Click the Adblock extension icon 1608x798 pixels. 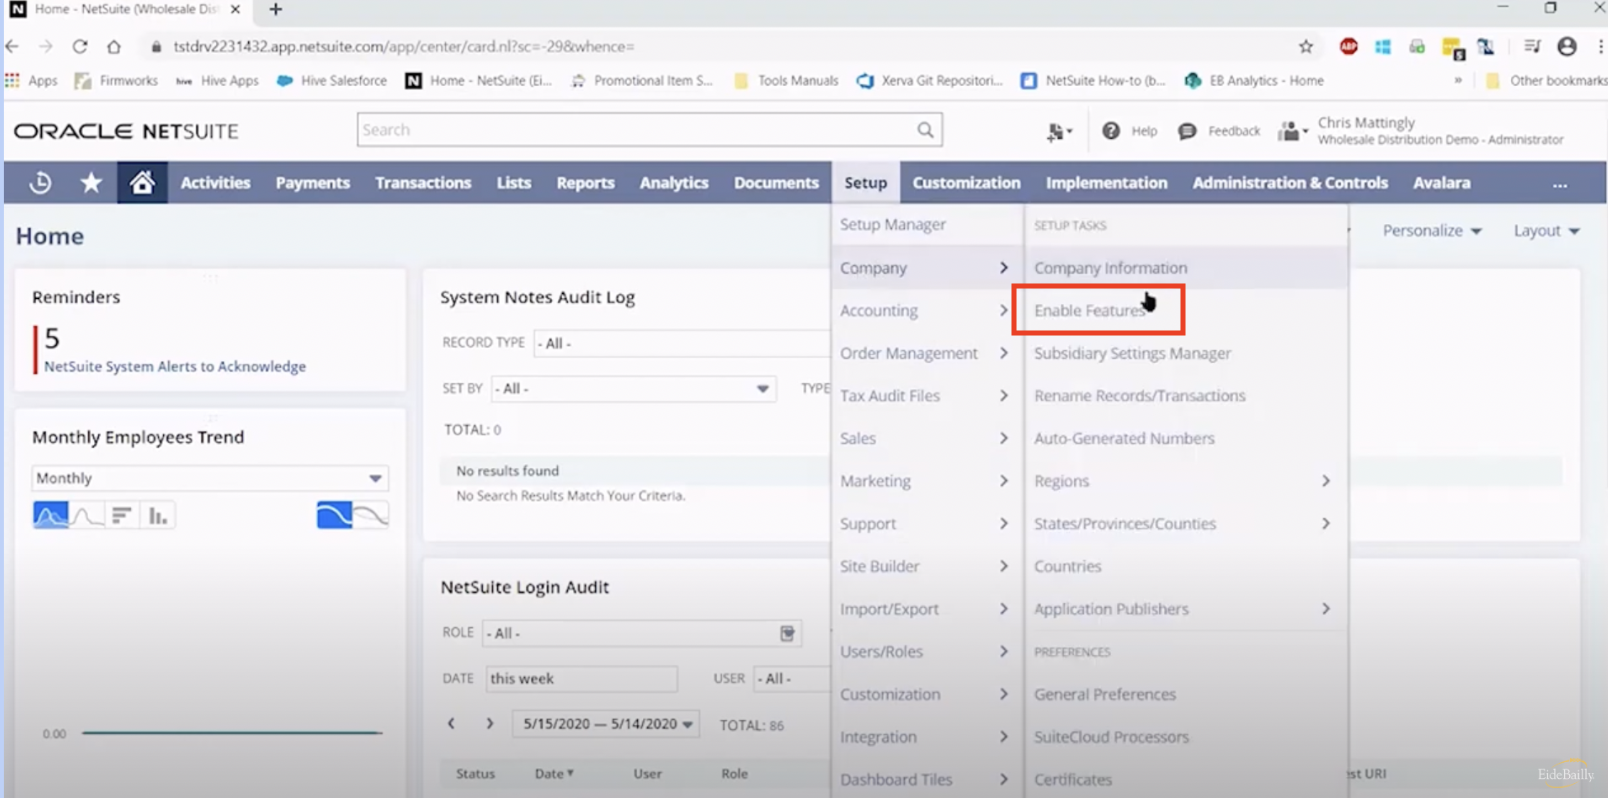(x=1349, y=46)
